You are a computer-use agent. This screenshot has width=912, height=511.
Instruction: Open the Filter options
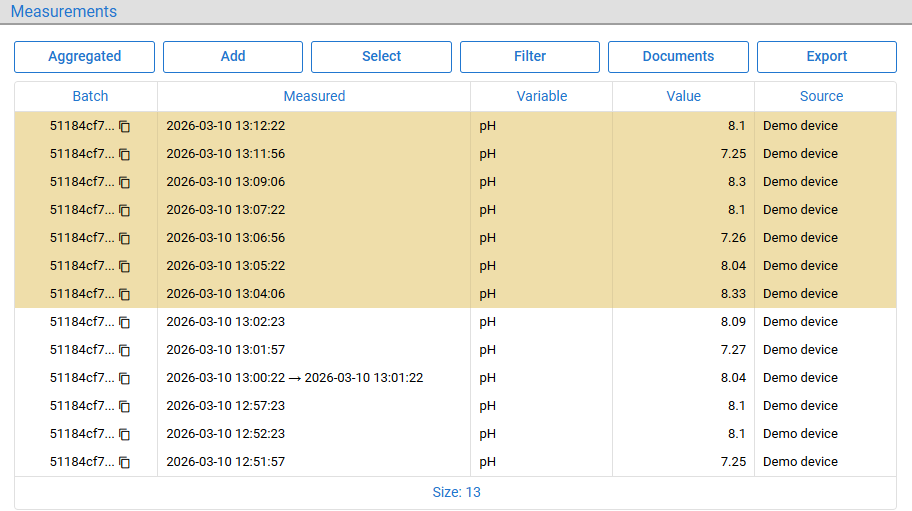pyautogui.click(x=530, y=57)
